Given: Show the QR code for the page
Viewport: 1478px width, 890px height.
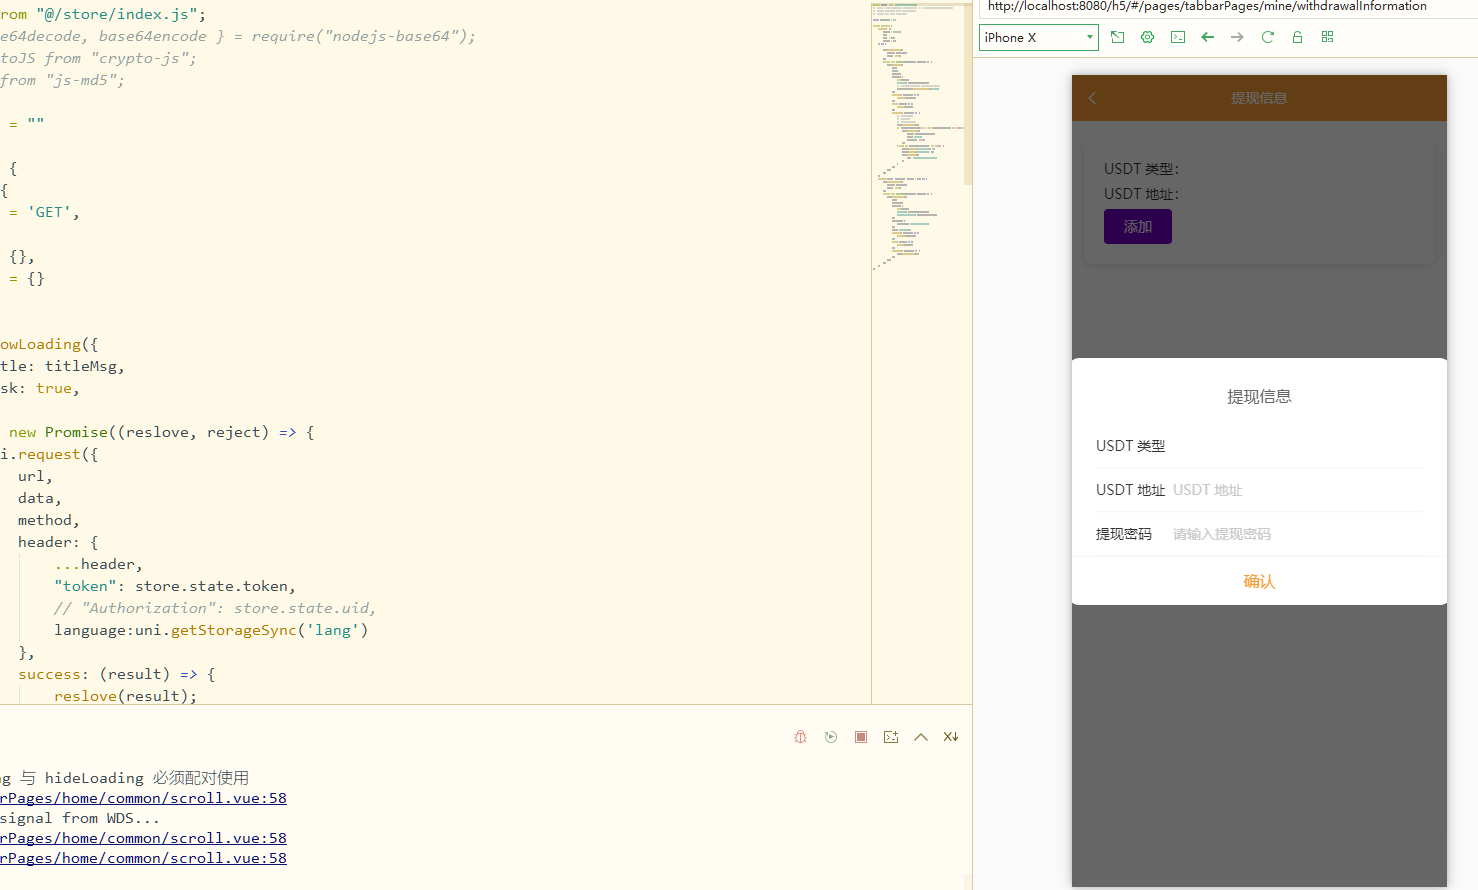Looking at the screenshot, I should point(1328,37).
